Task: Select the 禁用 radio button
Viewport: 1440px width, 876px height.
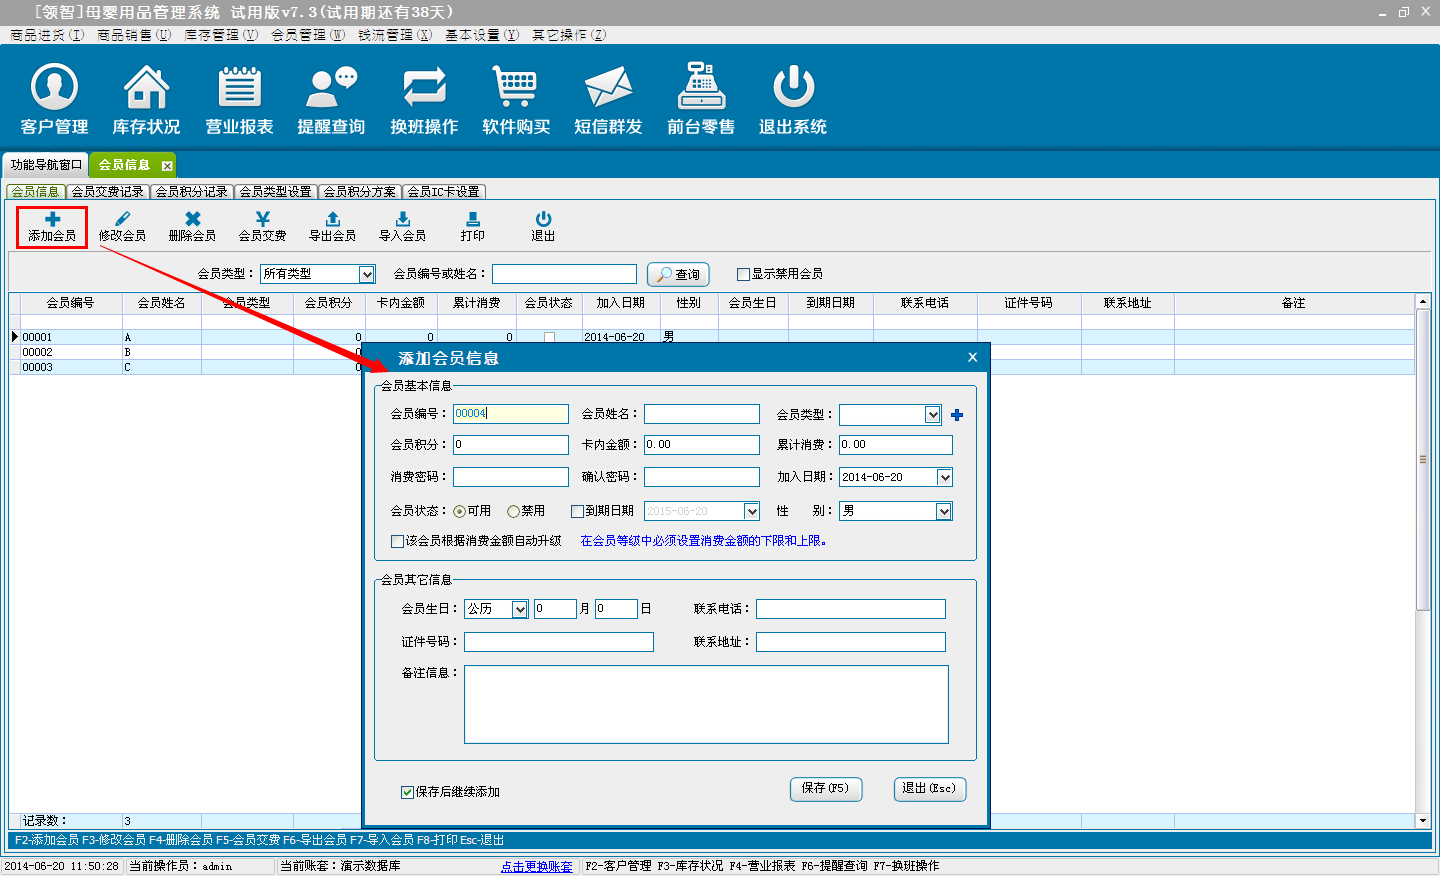Action: pyautogui.click(x=513, y=511)
